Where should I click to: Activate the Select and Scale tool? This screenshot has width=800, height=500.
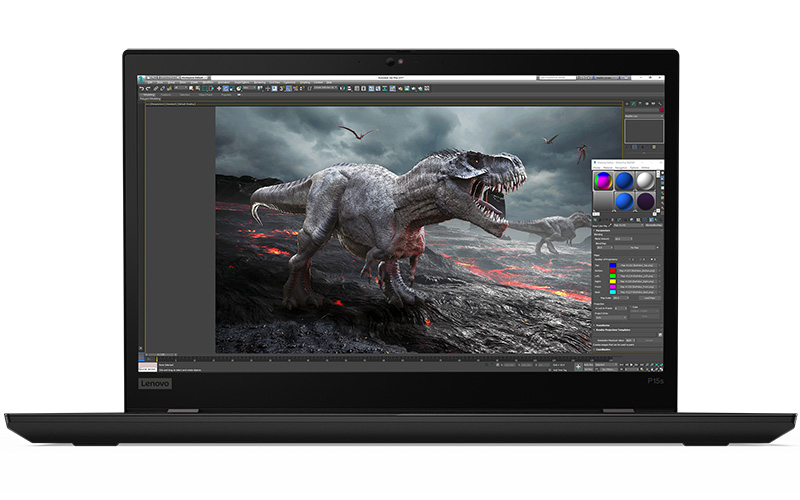coord(233,88)
